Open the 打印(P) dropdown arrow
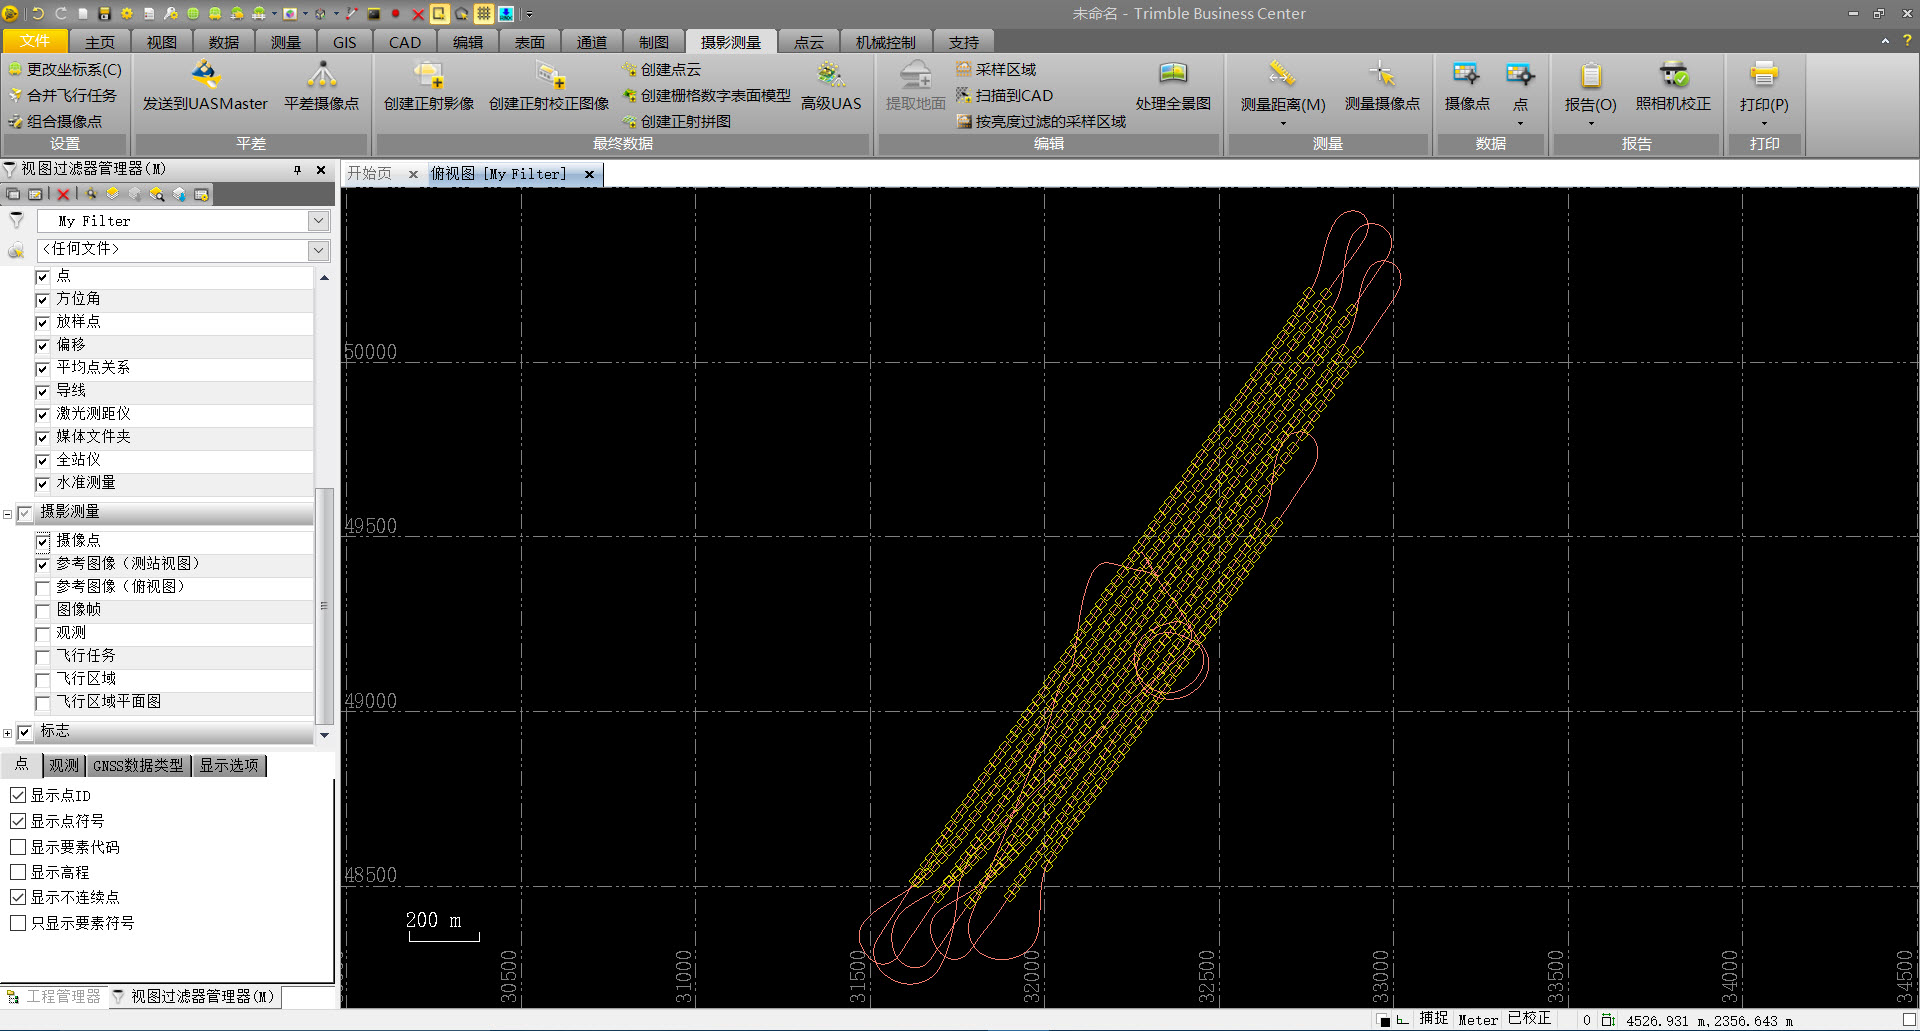Image resolution: width=1920 pixels, height=1031 pixels. coord(1764,123)
